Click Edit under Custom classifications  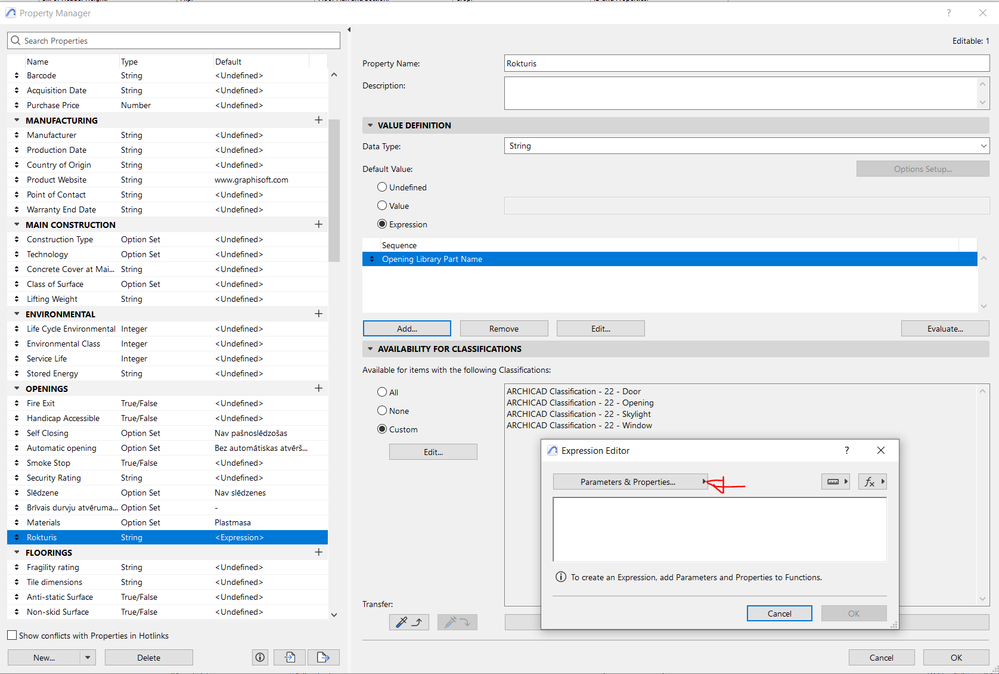tap(433, 452)
